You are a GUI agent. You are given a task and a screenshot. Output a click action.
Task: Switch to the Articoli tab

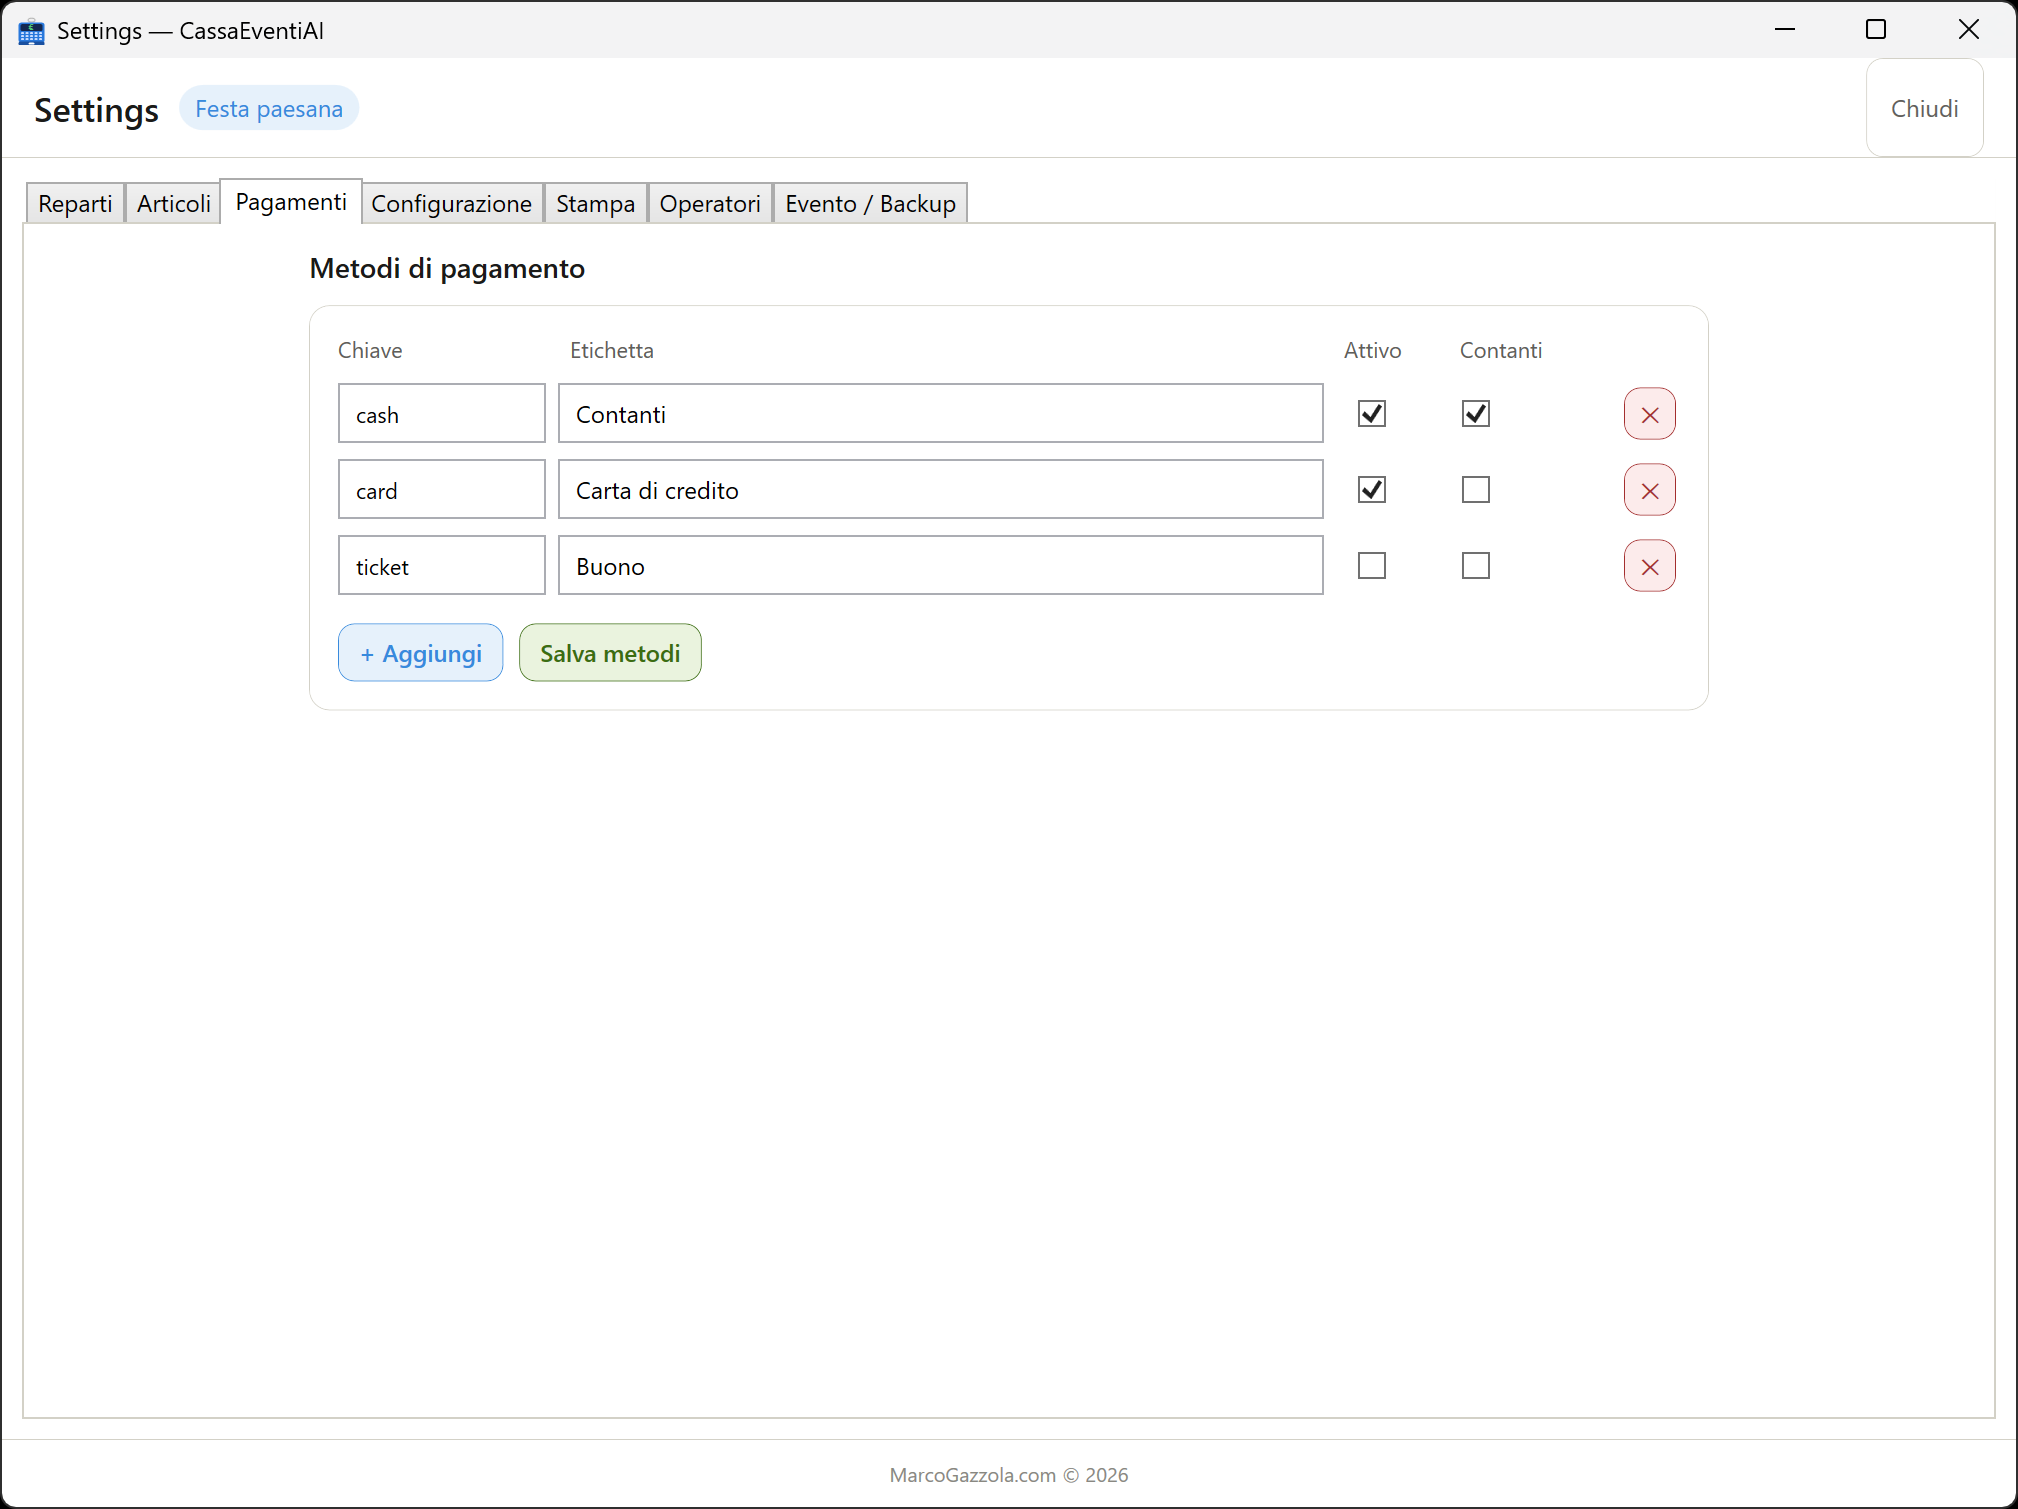coord(174,203)
